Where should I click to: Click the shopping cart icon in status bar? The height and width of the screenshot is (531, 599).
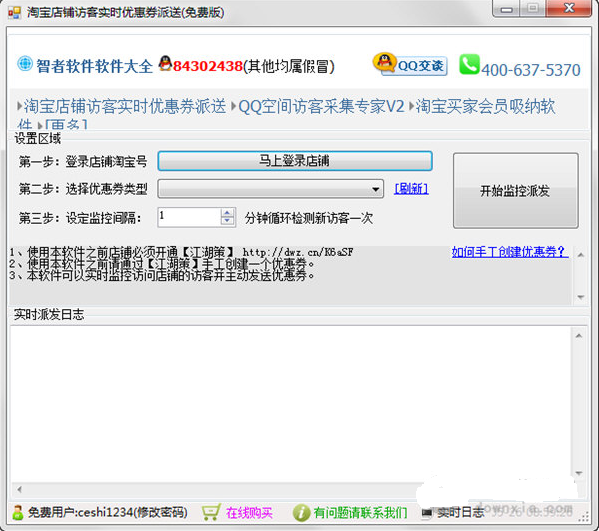tap(211, 512)
